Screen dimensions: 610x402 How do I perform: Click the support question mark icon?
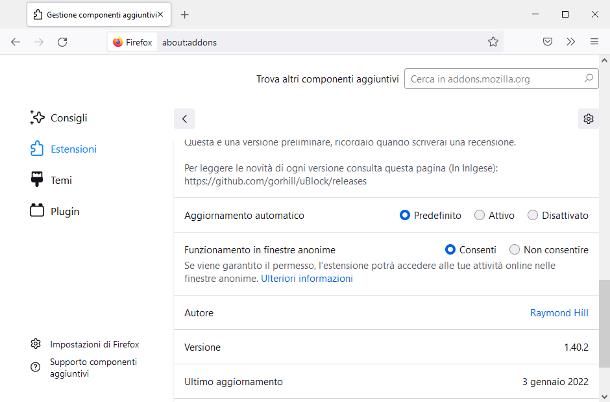tap(35, 367)
